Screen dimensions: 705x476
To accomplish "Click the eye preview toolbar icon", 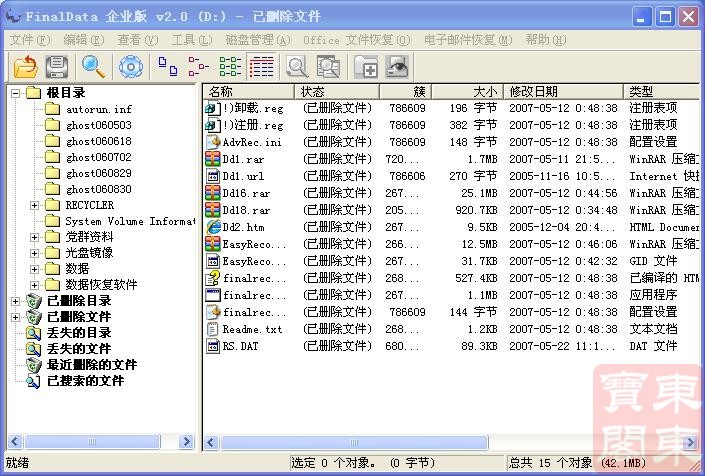I will pyautogui.click(x=399, y=67).
